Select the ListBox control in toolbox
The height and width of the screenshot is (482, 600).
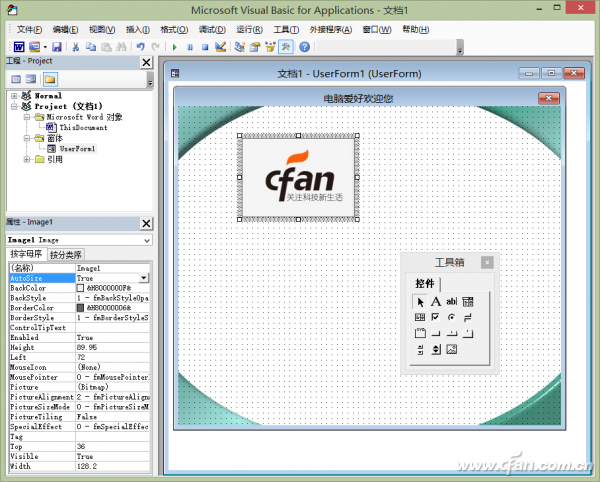click(420, 317)
